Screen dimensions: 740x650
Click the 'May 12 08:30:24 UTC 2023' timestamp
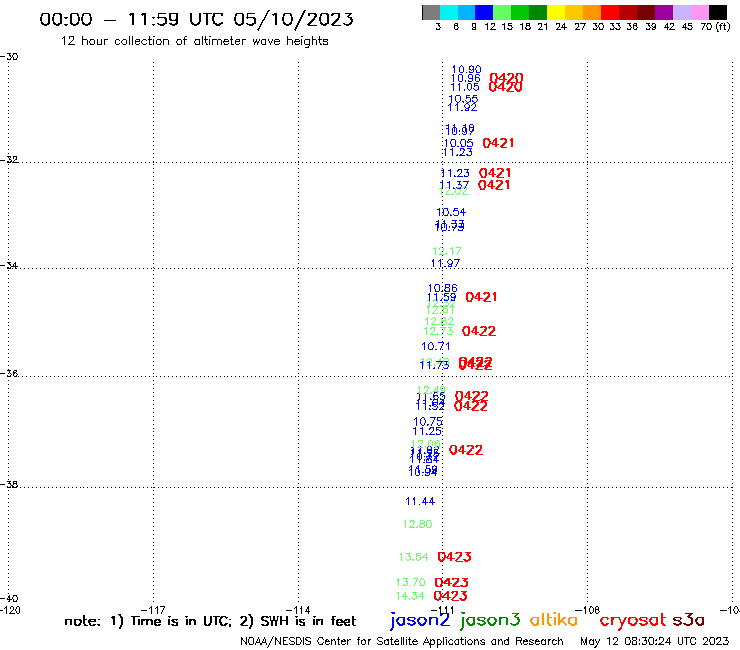pos(655,642)
